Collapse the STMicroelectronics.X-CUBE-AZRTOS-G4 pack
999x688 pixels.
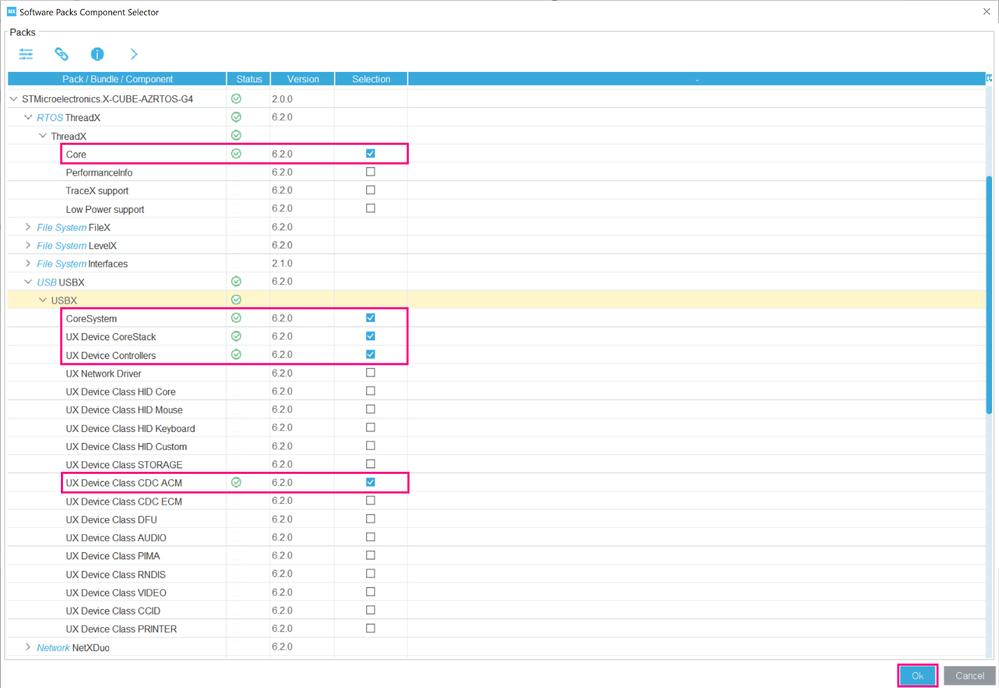point(13,99)
